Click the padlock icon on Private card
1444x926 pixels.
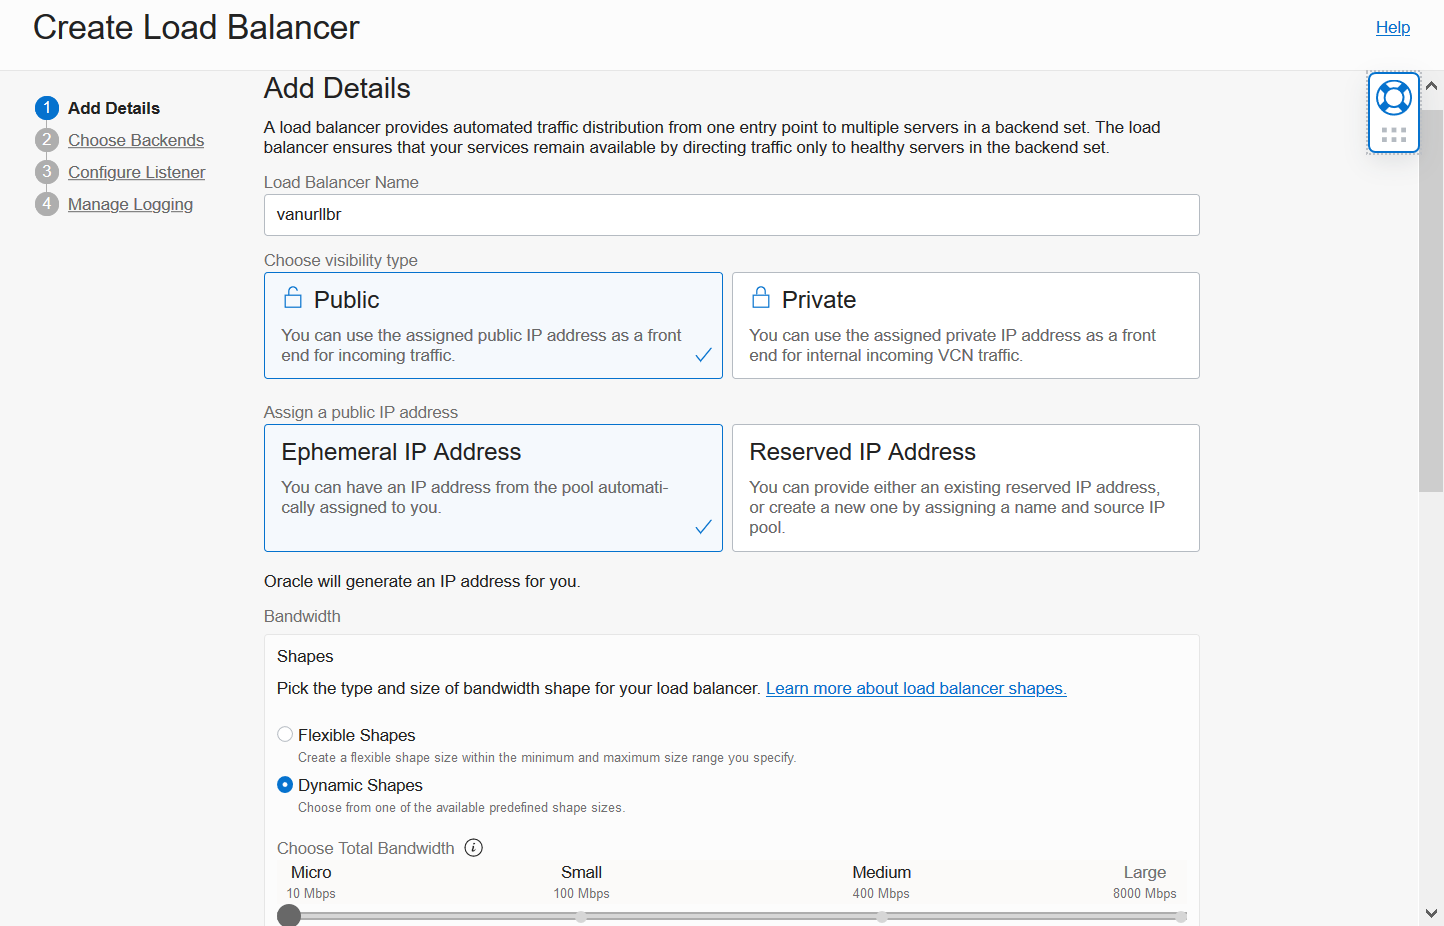coord(761,296)
